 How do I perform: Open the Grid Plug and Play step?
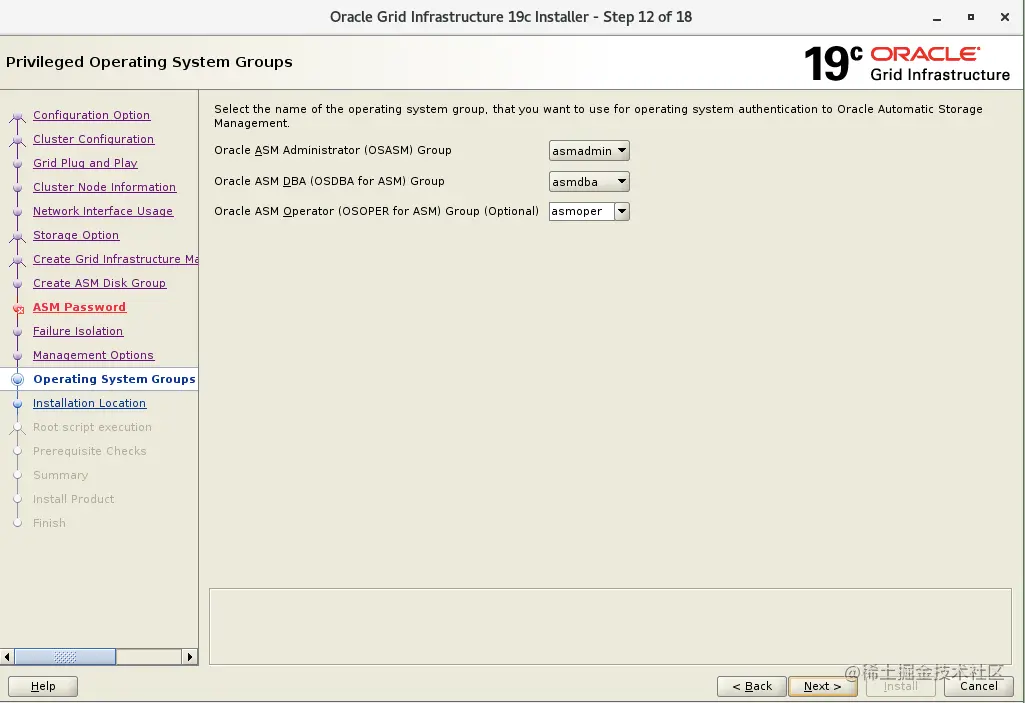(x=85, y=163)
